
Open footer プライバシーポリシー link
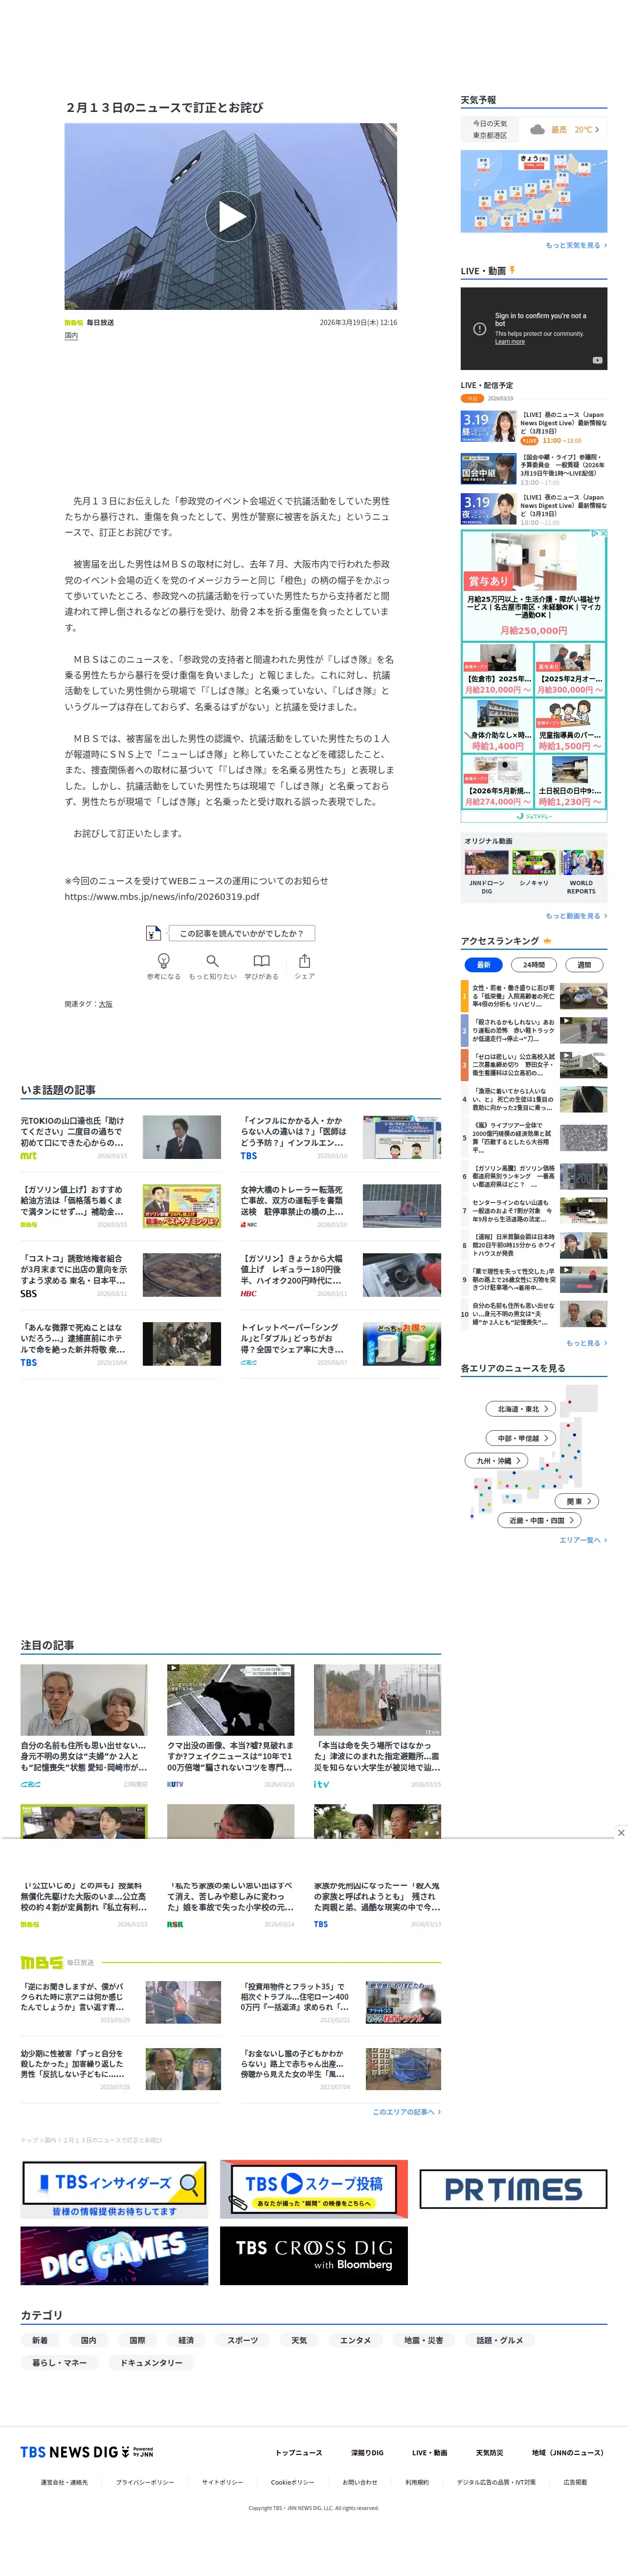click(144, 2482)
